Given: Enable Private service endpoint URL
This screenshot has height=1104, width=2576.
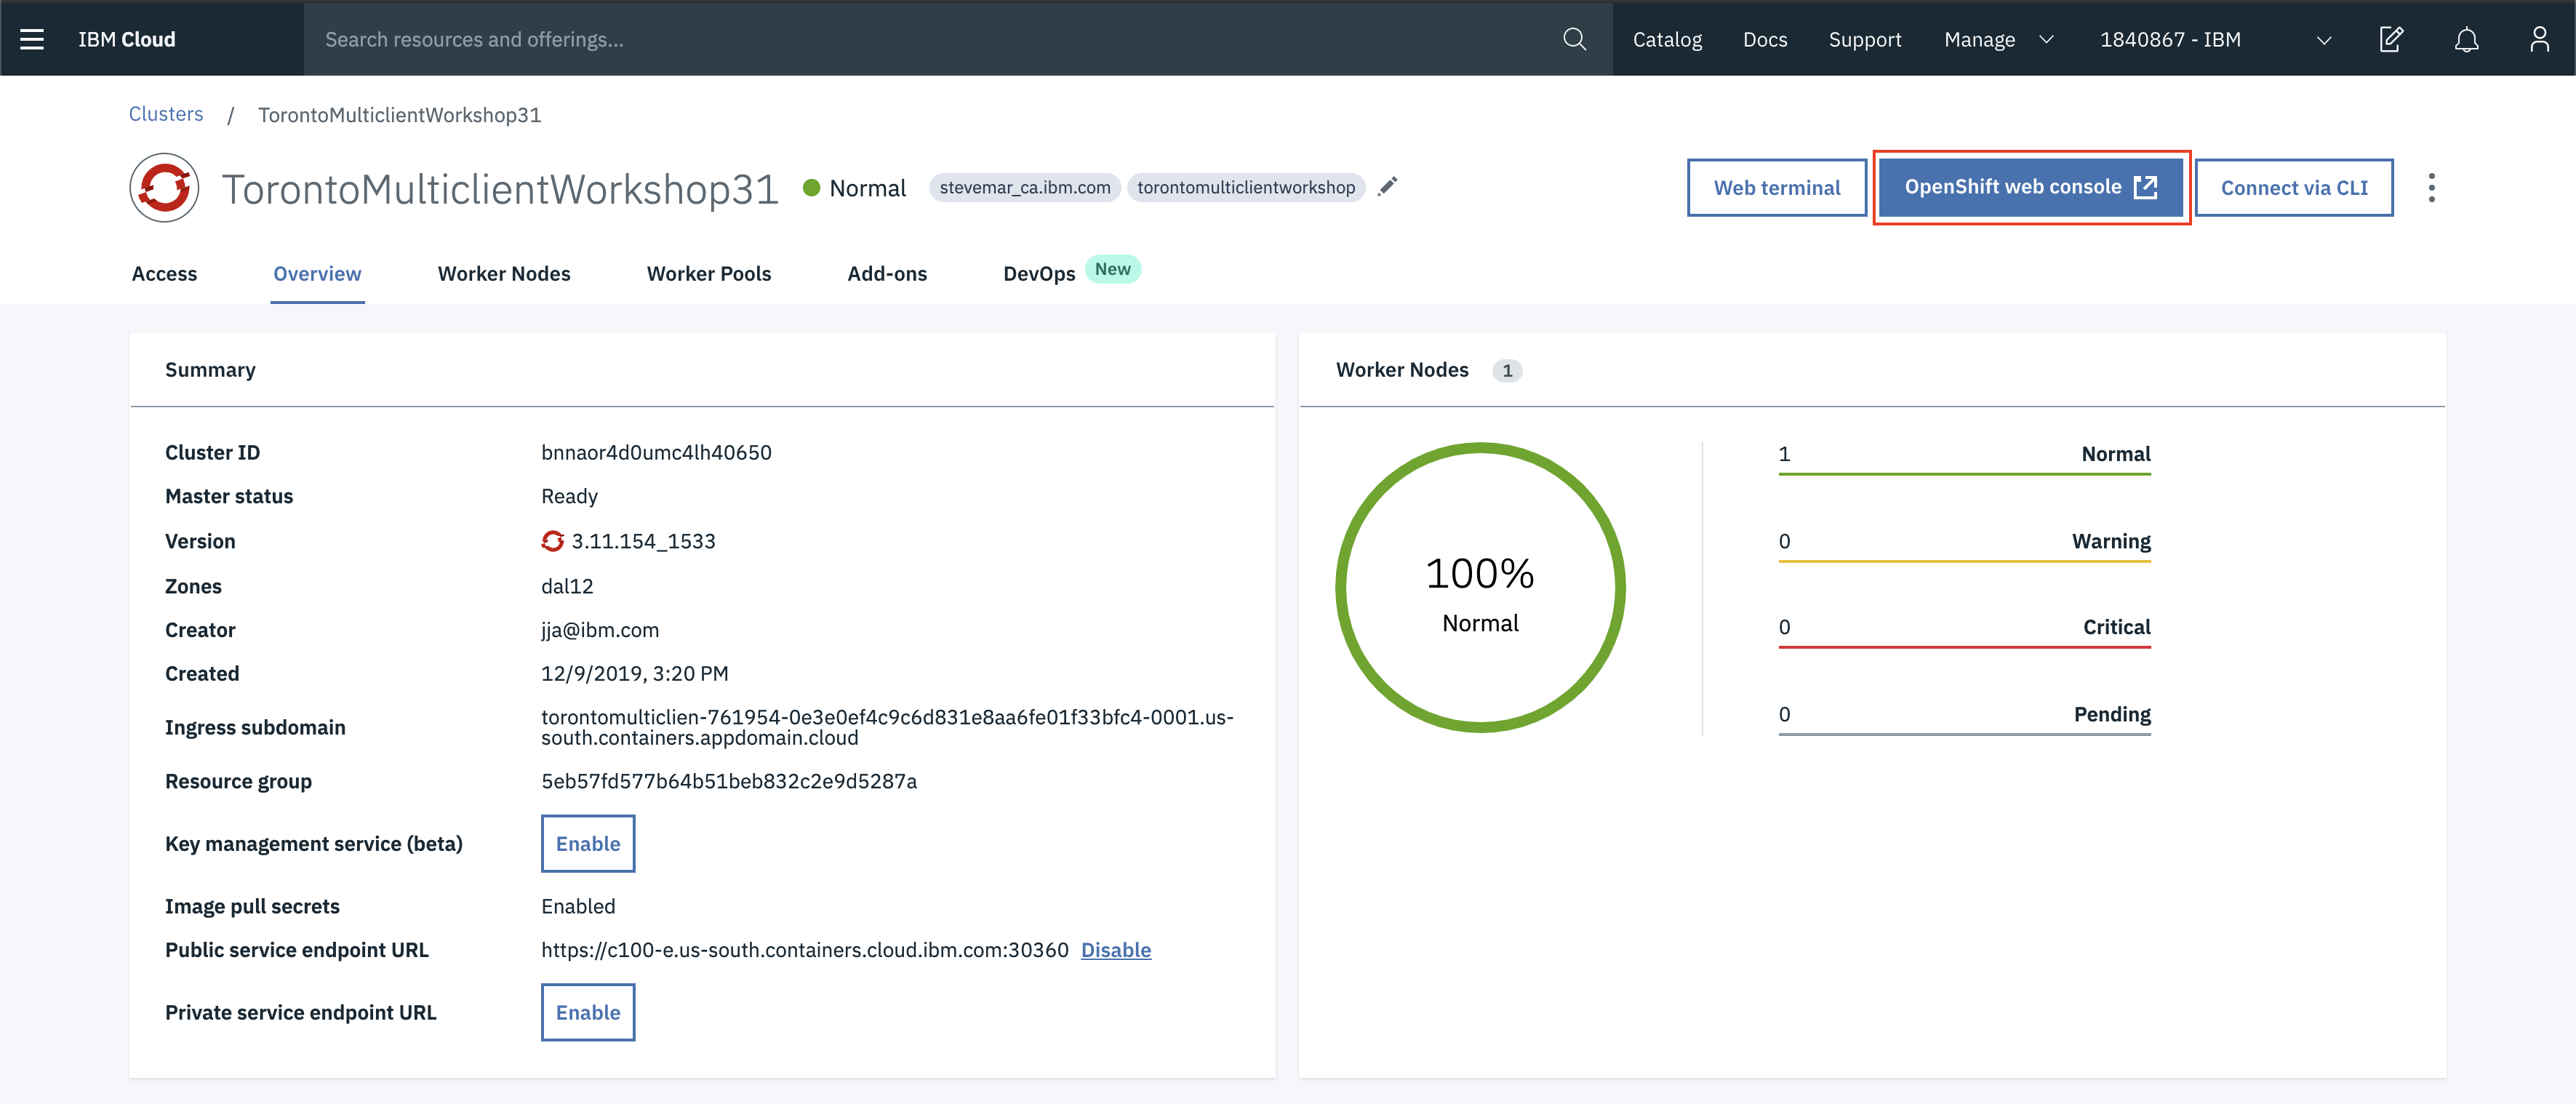Looking at the screenshot, I should pos(588,1012).
